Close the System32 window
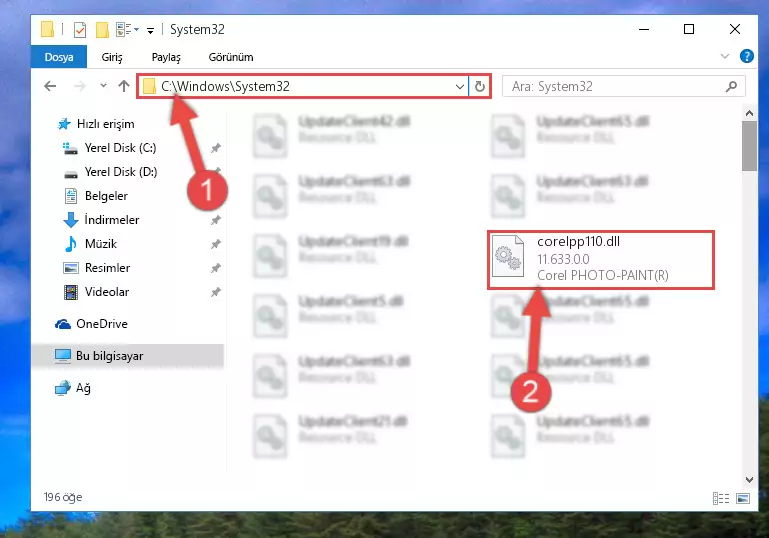The height and width of the screenshot is (538, 769). pyautogui.click(x=735, y=29)
